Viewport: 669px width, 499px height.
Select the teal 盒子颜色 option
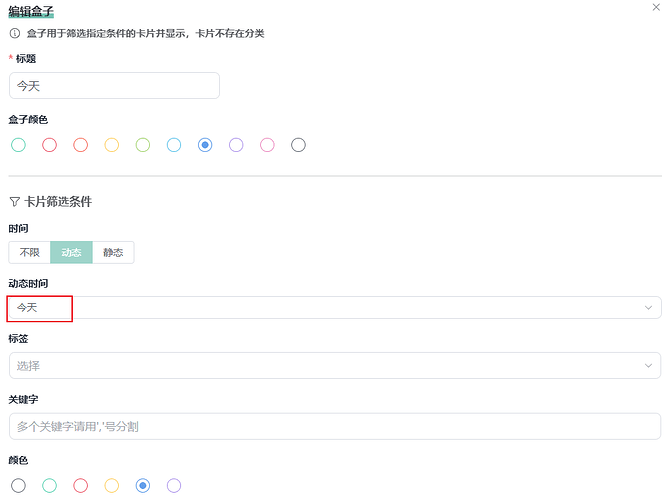click(x=18, y=145)
